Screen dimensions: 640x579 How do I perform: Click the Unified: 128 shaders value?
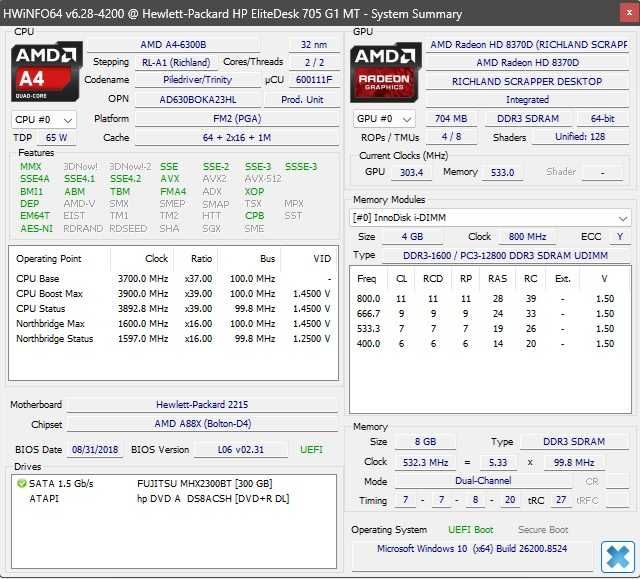[580, 137]
